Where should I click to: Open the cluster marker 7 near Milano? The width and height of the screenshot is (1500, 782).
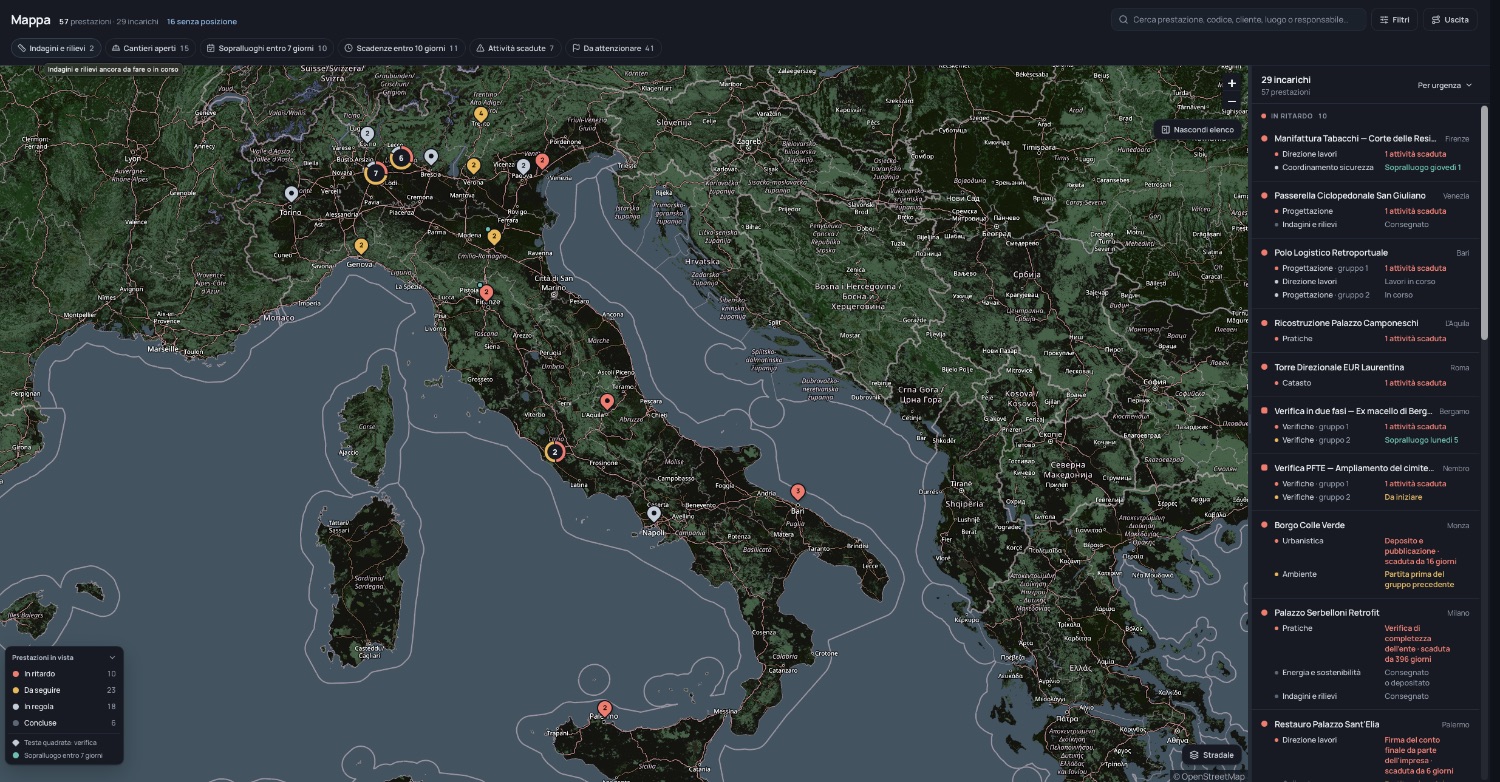tap(376, 174)
